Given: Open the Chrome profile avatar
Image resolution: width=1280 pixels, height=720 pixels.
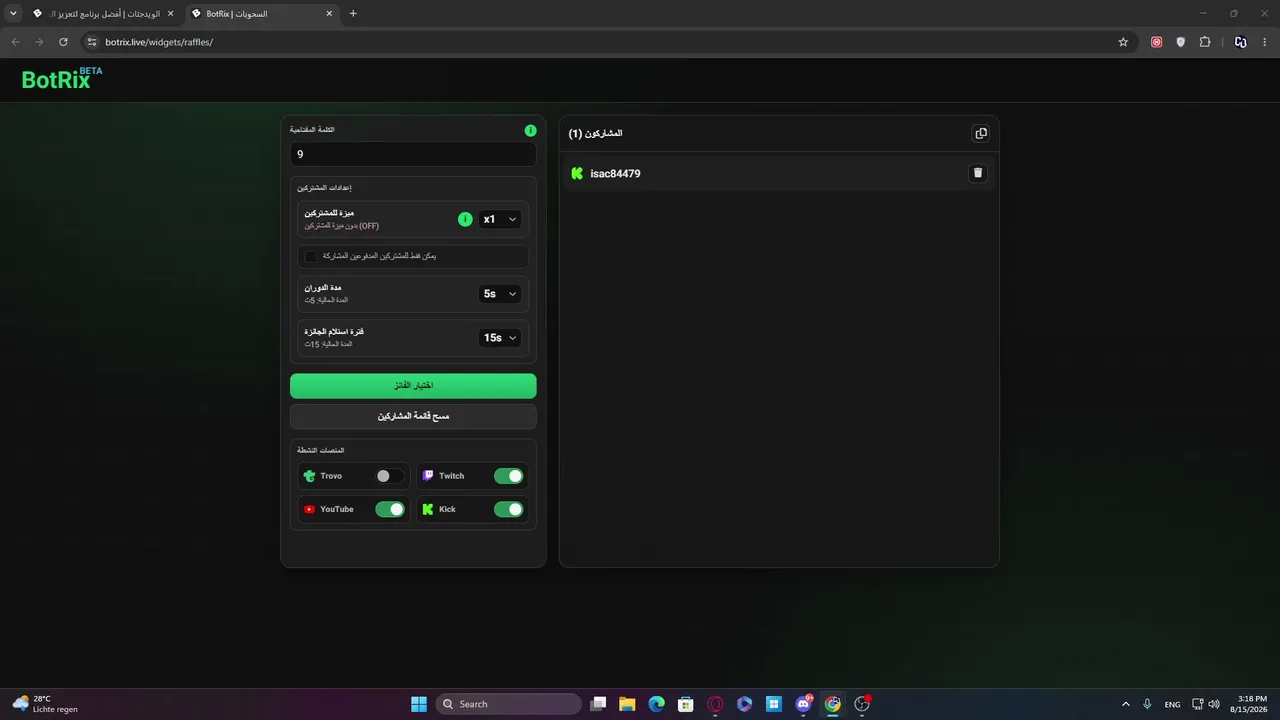Looking at the screenshot, I should (1241, 42).
